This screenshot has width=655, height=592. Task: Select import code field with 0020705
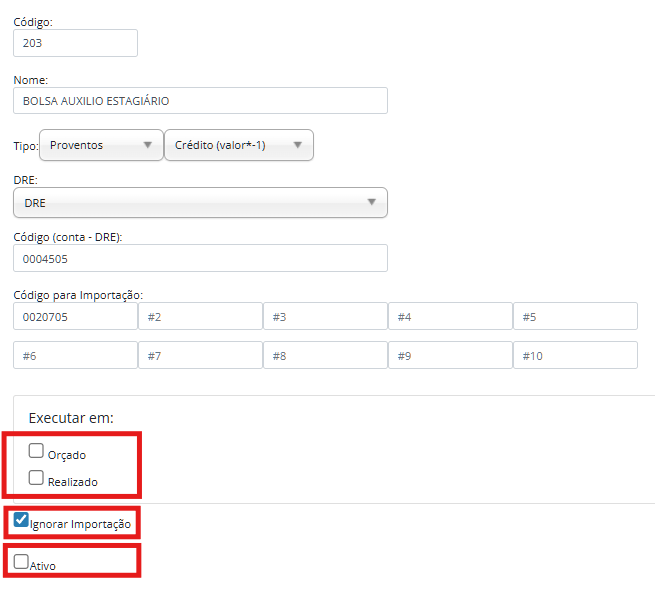[75, 316]
